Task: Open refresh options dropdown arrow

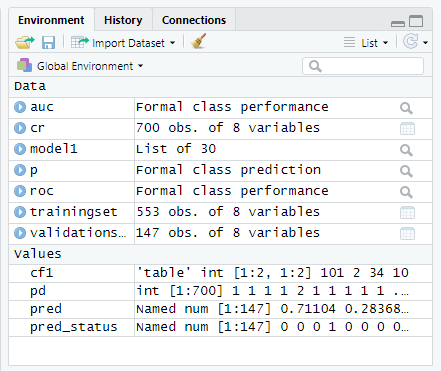Action: pyautogui.click(x=425, y=43)
